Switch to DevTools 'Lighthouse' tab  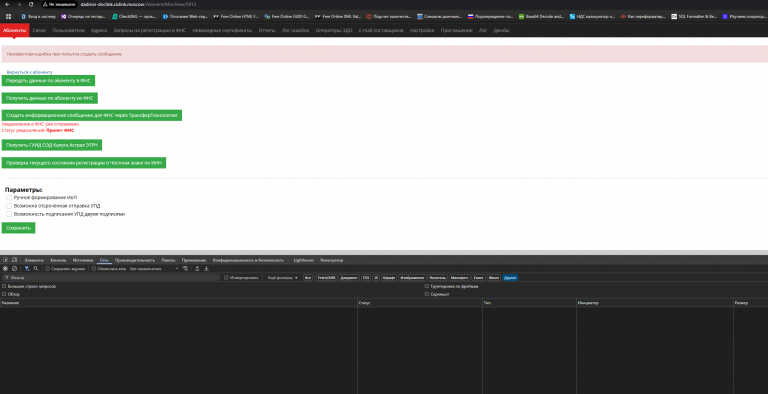point(303,260)
